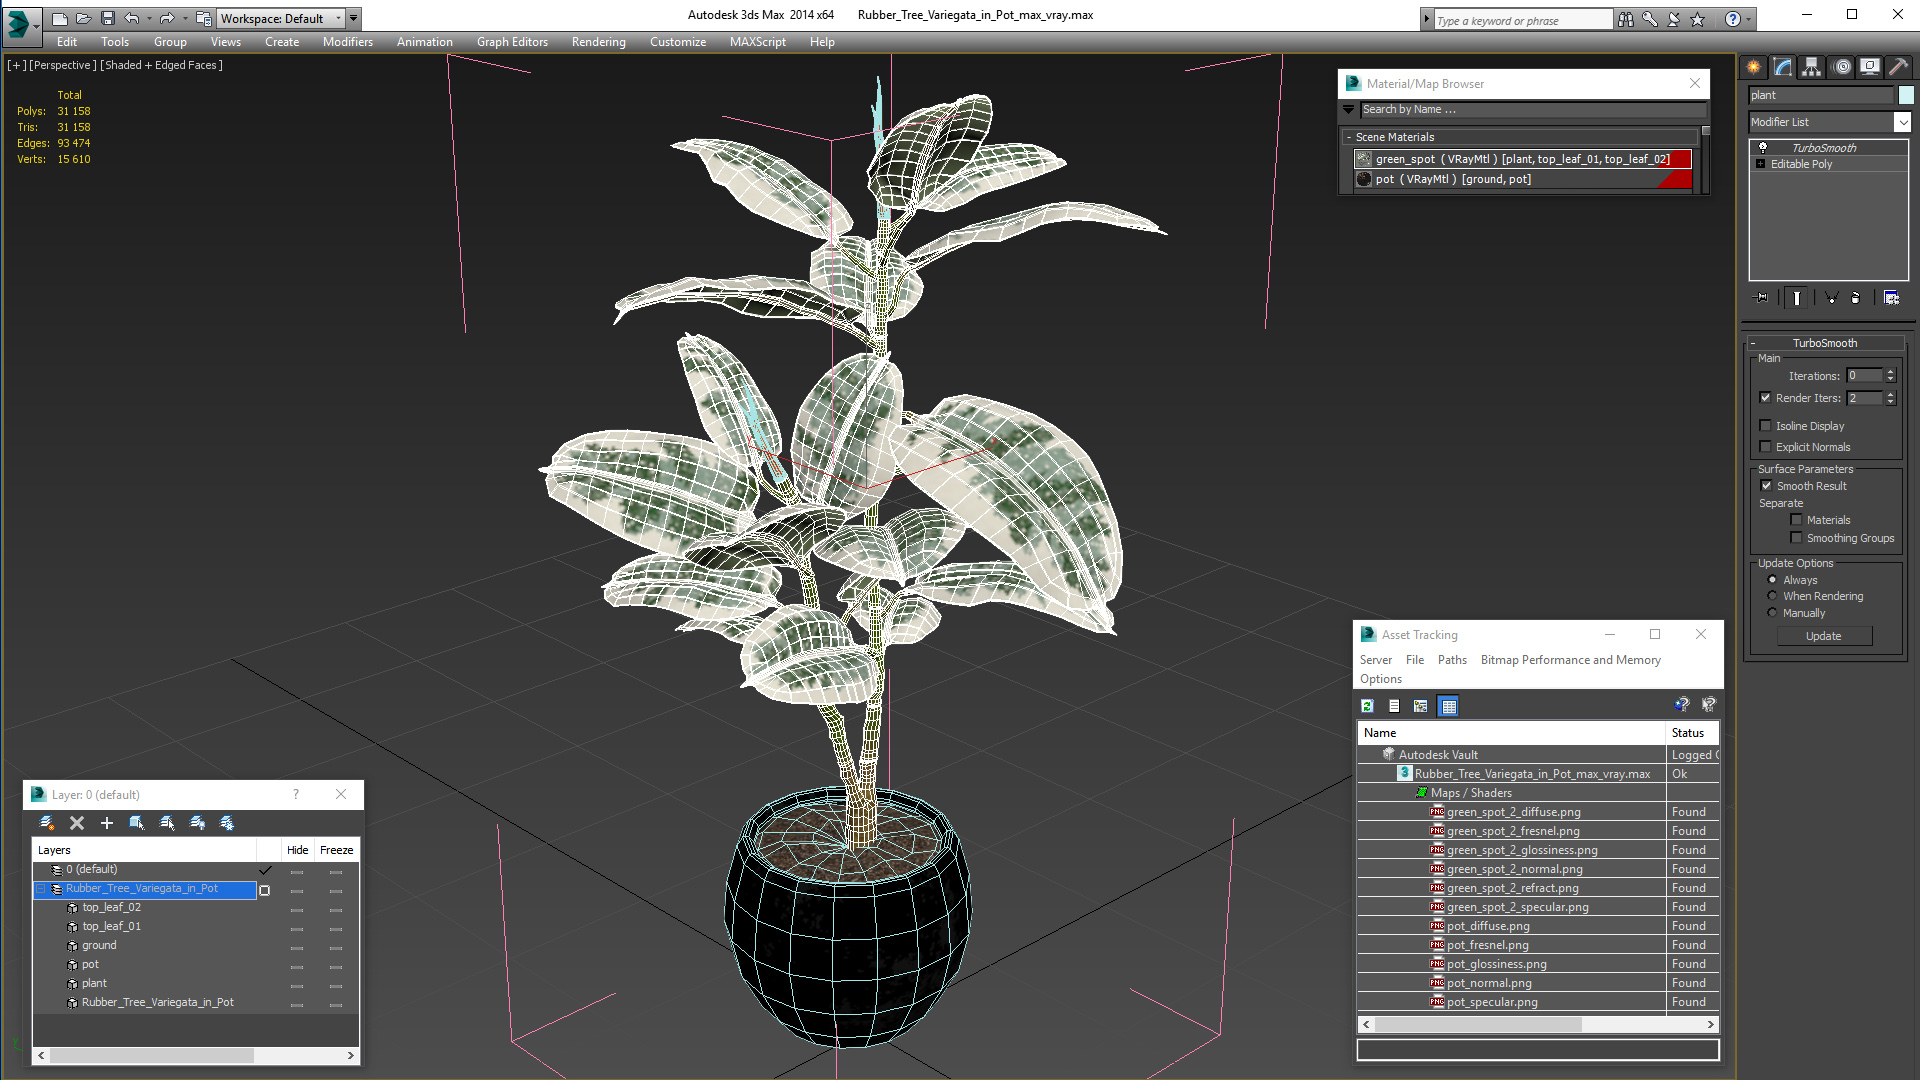Switch to the Utilities hammer panel

(x=1897, y=67)
